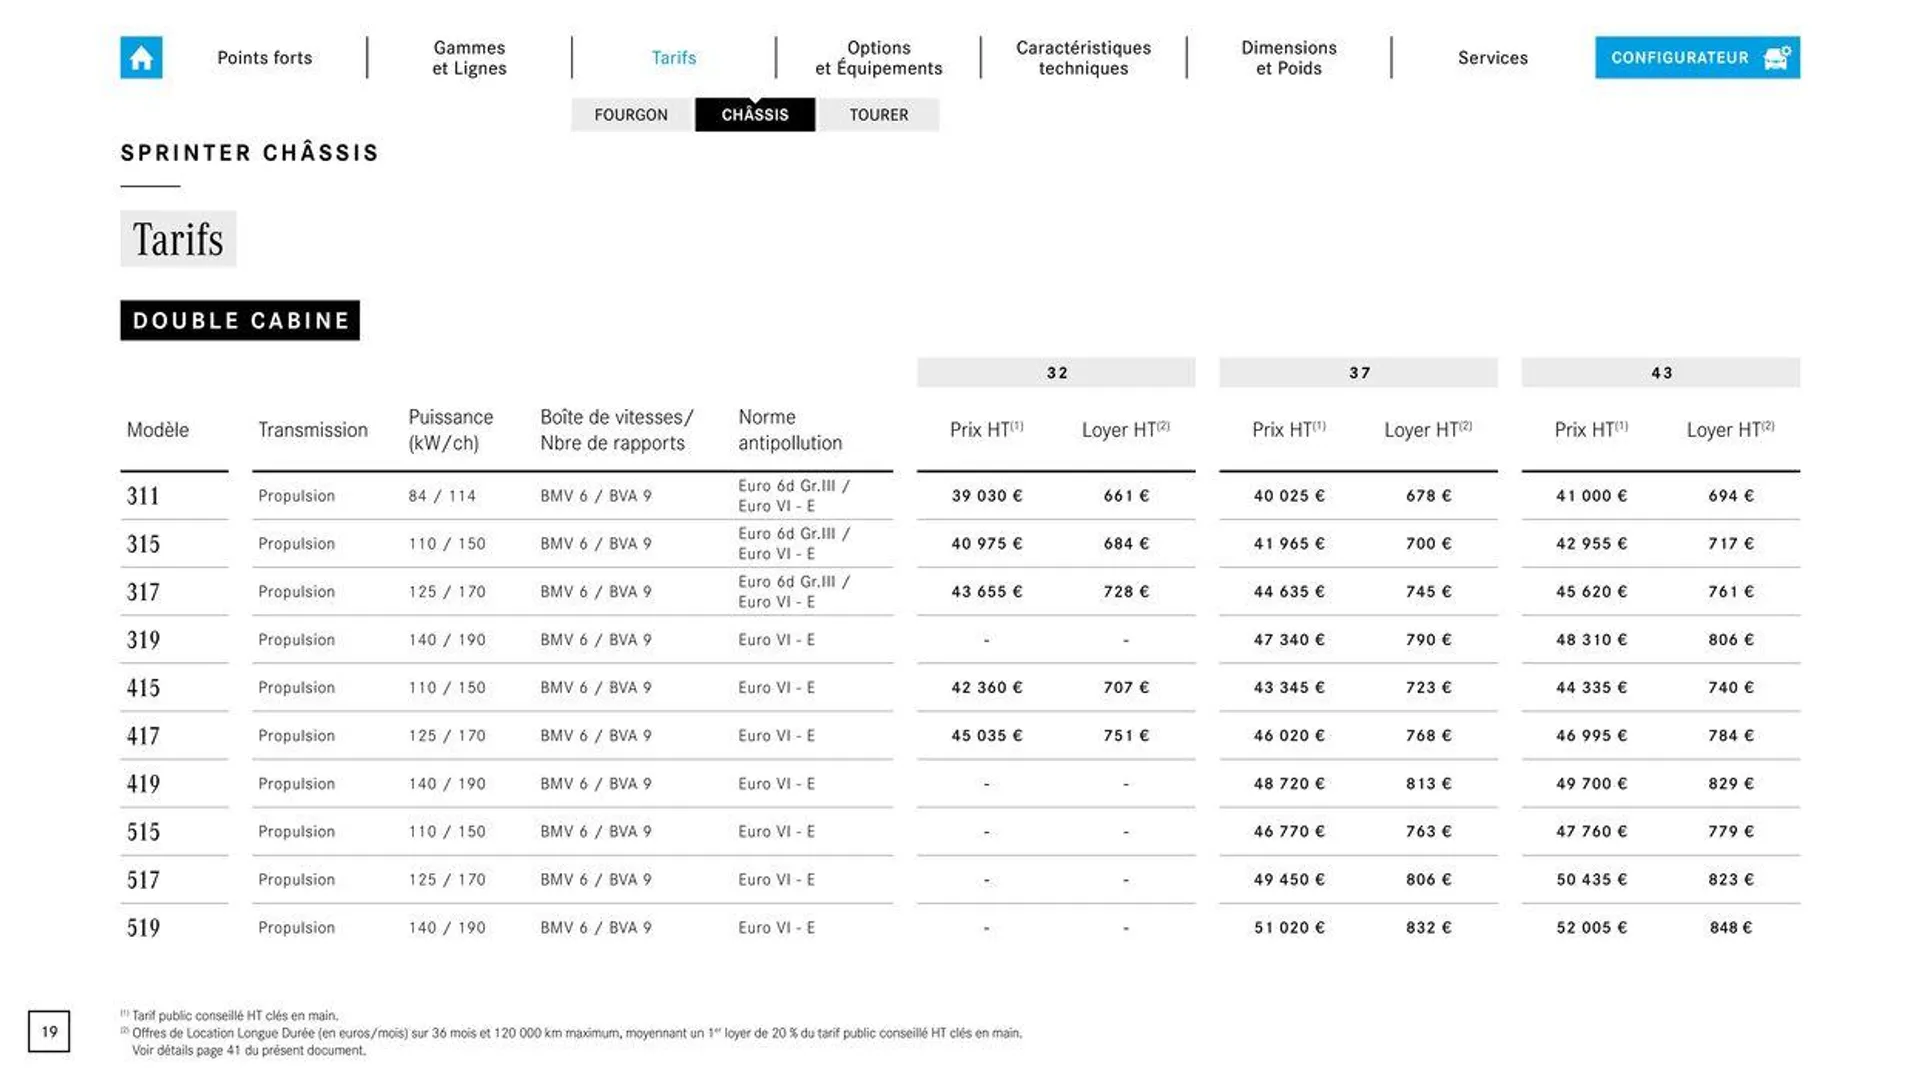Click the 48 720 € price cell
The image size is (1920, 1080).
click(1289, 784)
